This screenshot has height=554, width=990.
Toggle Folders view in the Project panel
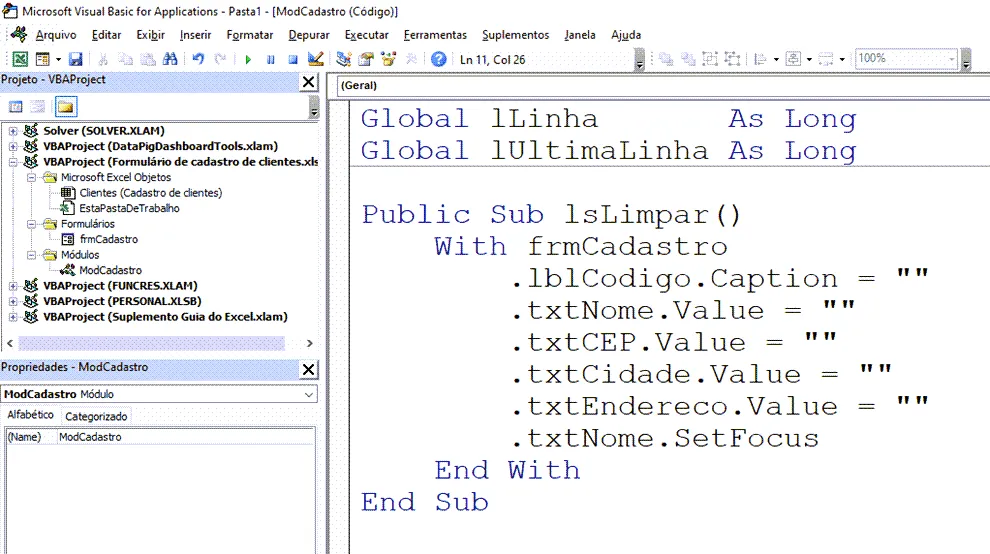66,107
